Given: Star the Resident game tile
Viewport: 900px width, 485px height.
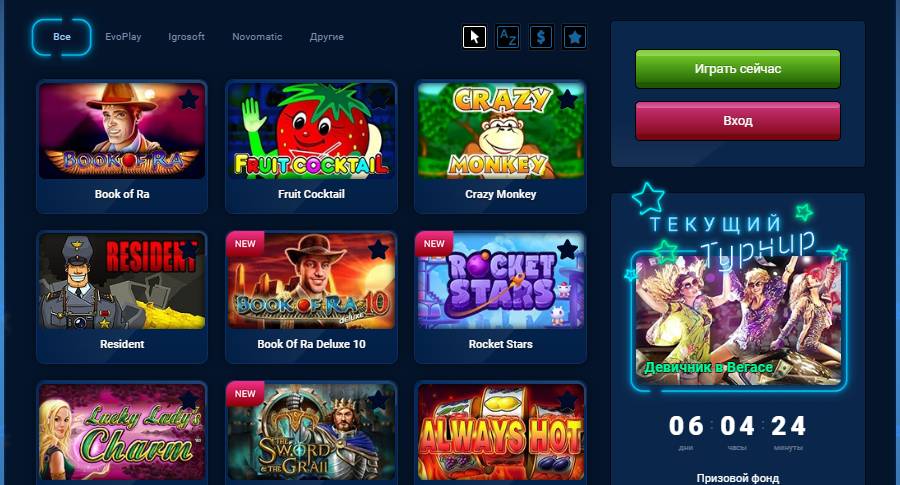Looking at the screenshot, I should point(189,250).
